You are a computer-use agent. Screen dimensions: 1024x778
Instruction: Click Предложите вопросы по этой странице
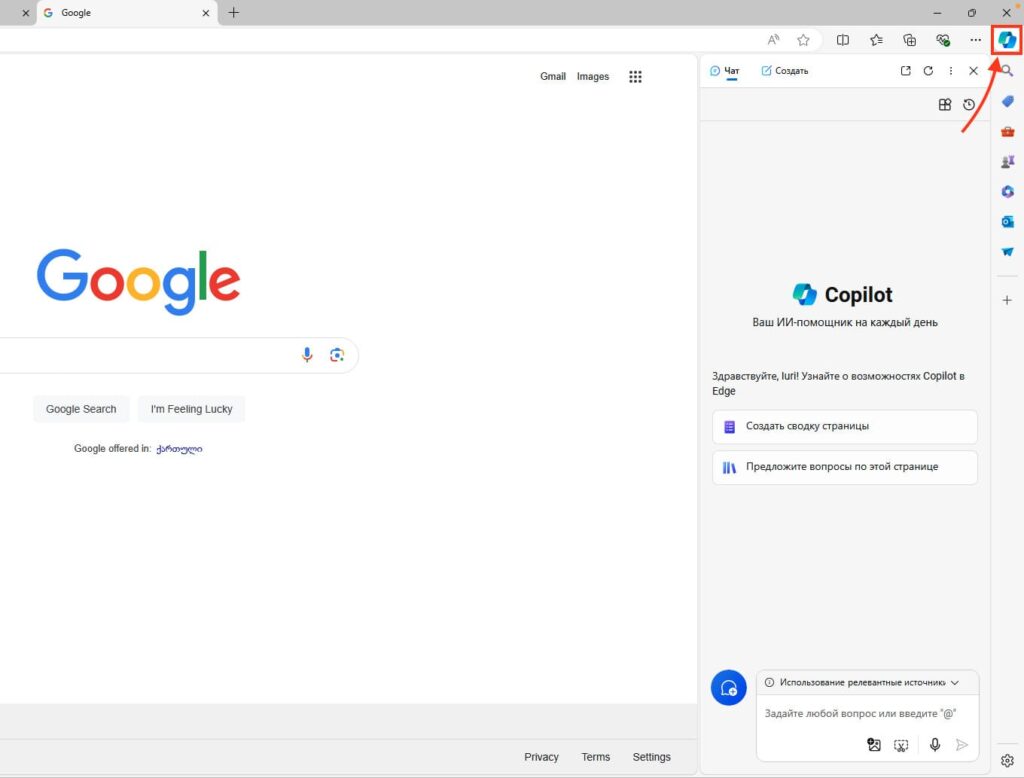[844, 467]
